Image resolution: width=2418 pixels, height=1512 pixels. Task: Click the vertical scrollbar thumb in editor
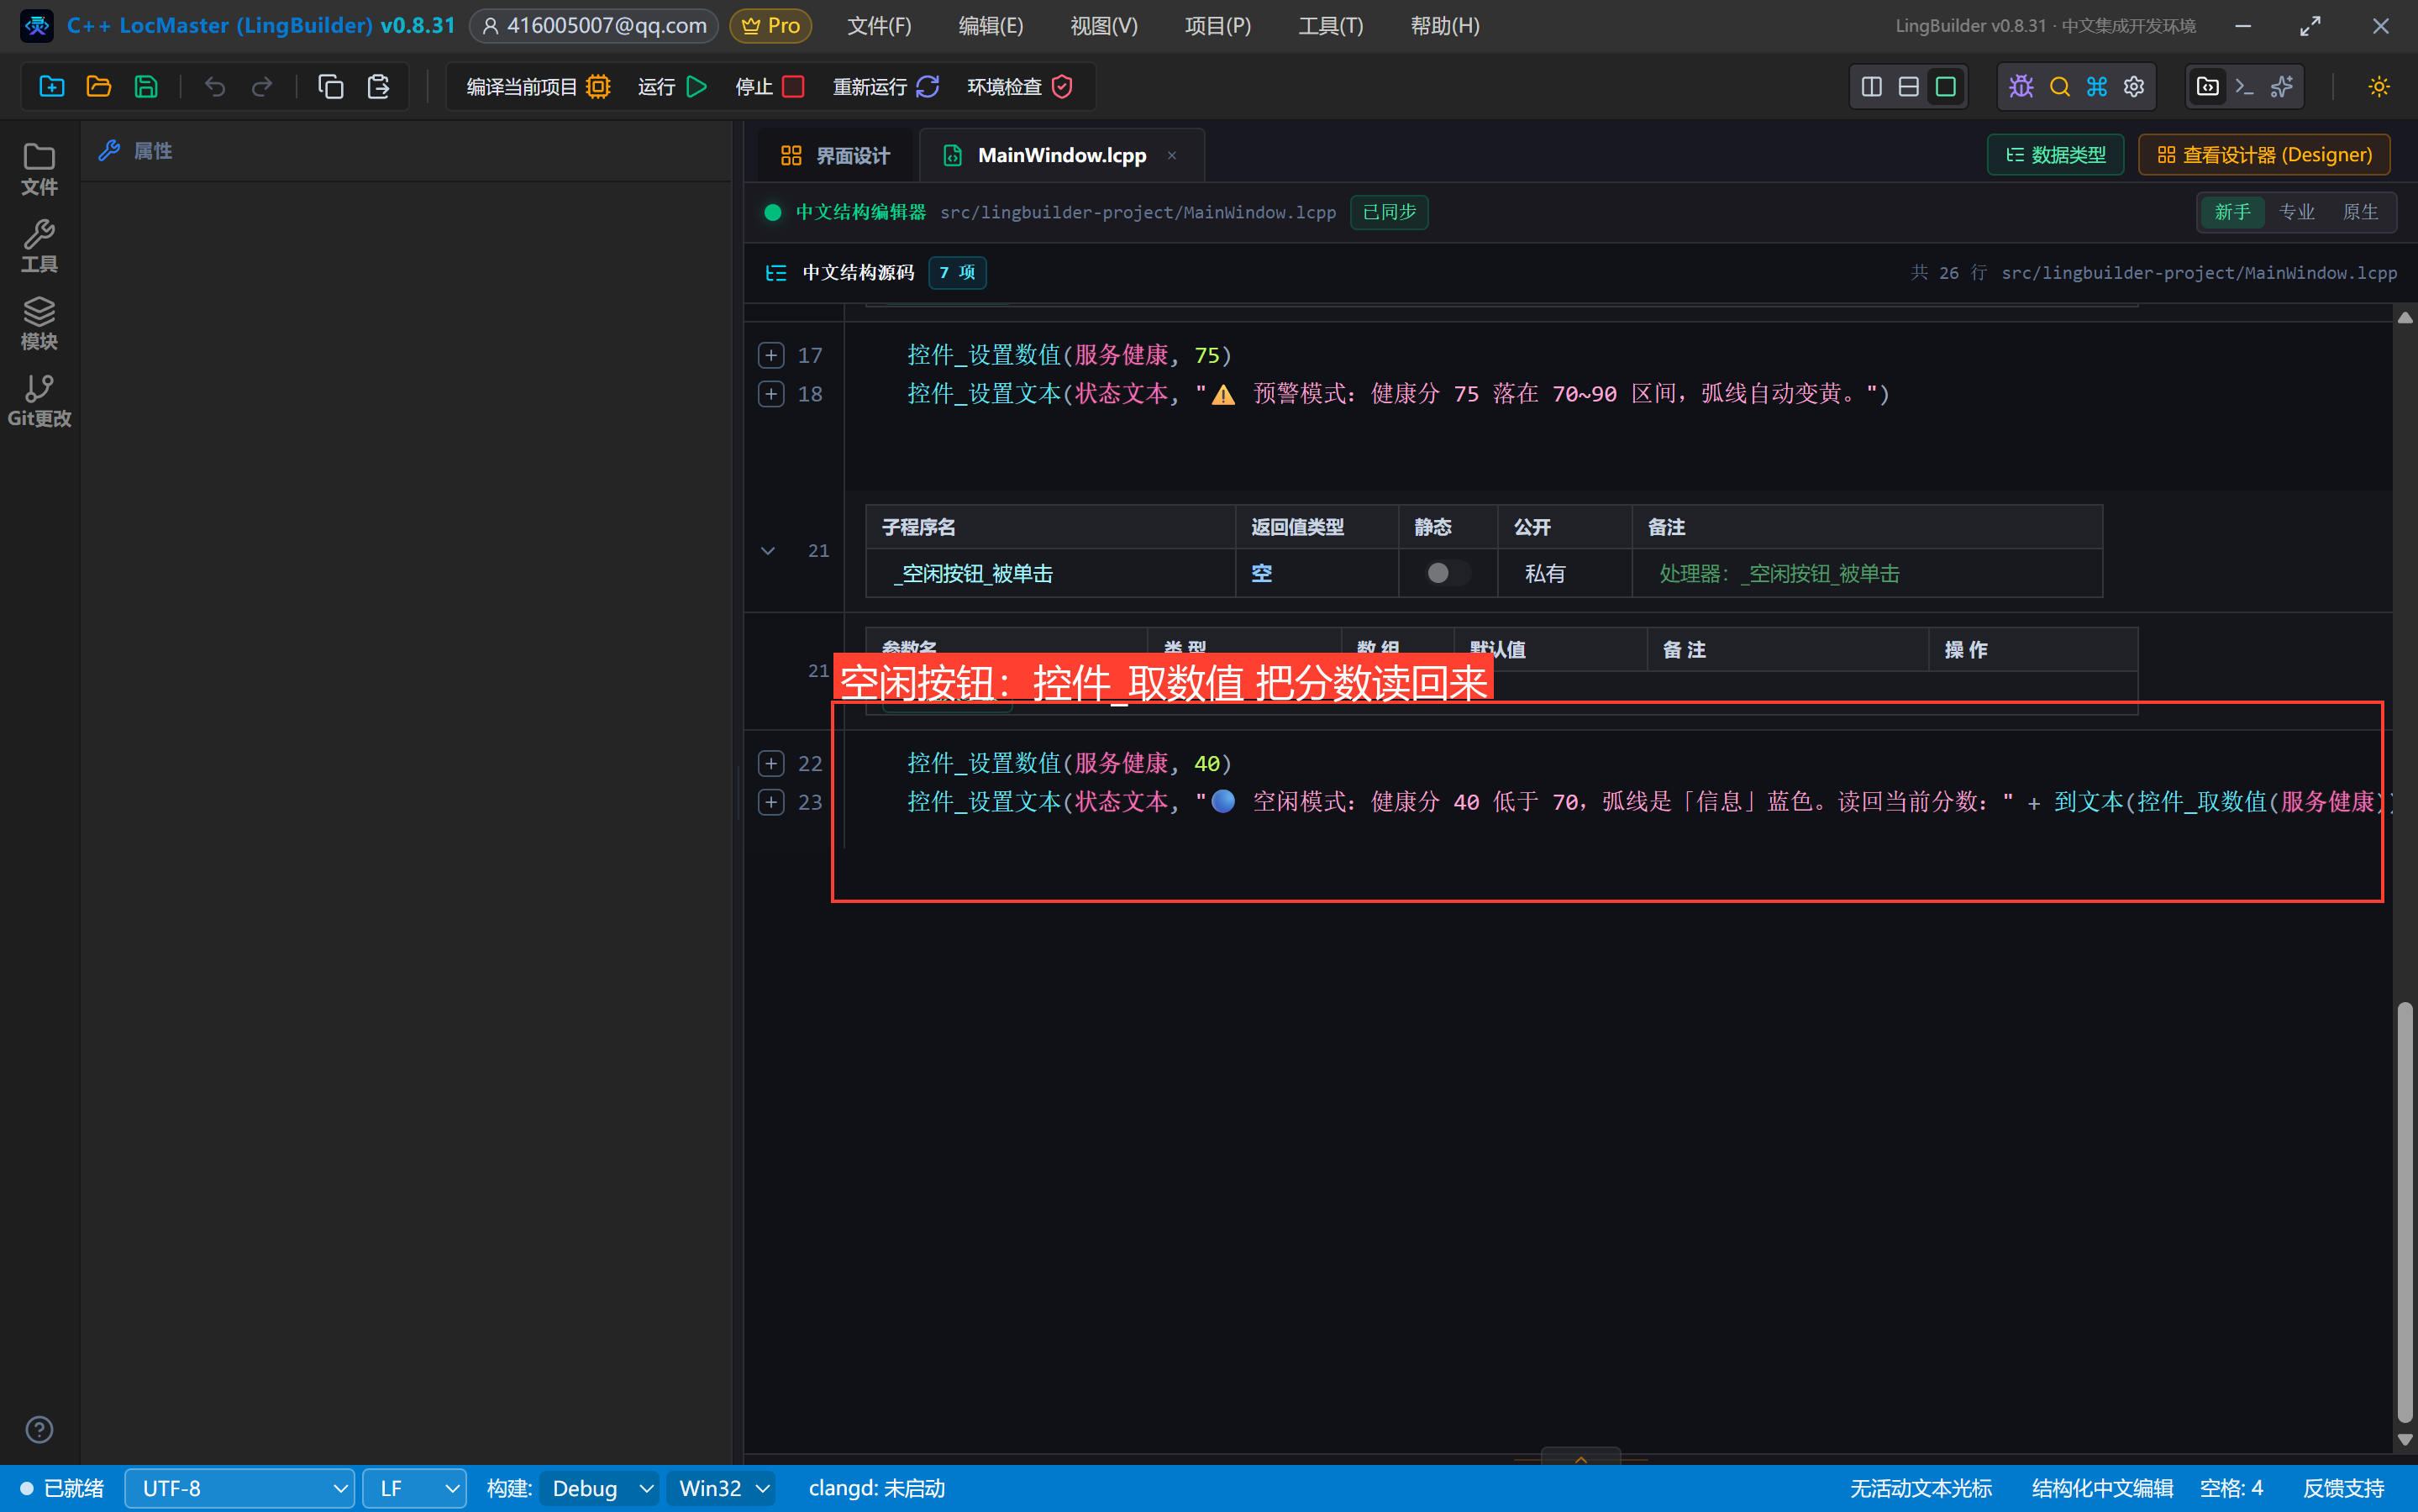(x=2405, y=1212)
